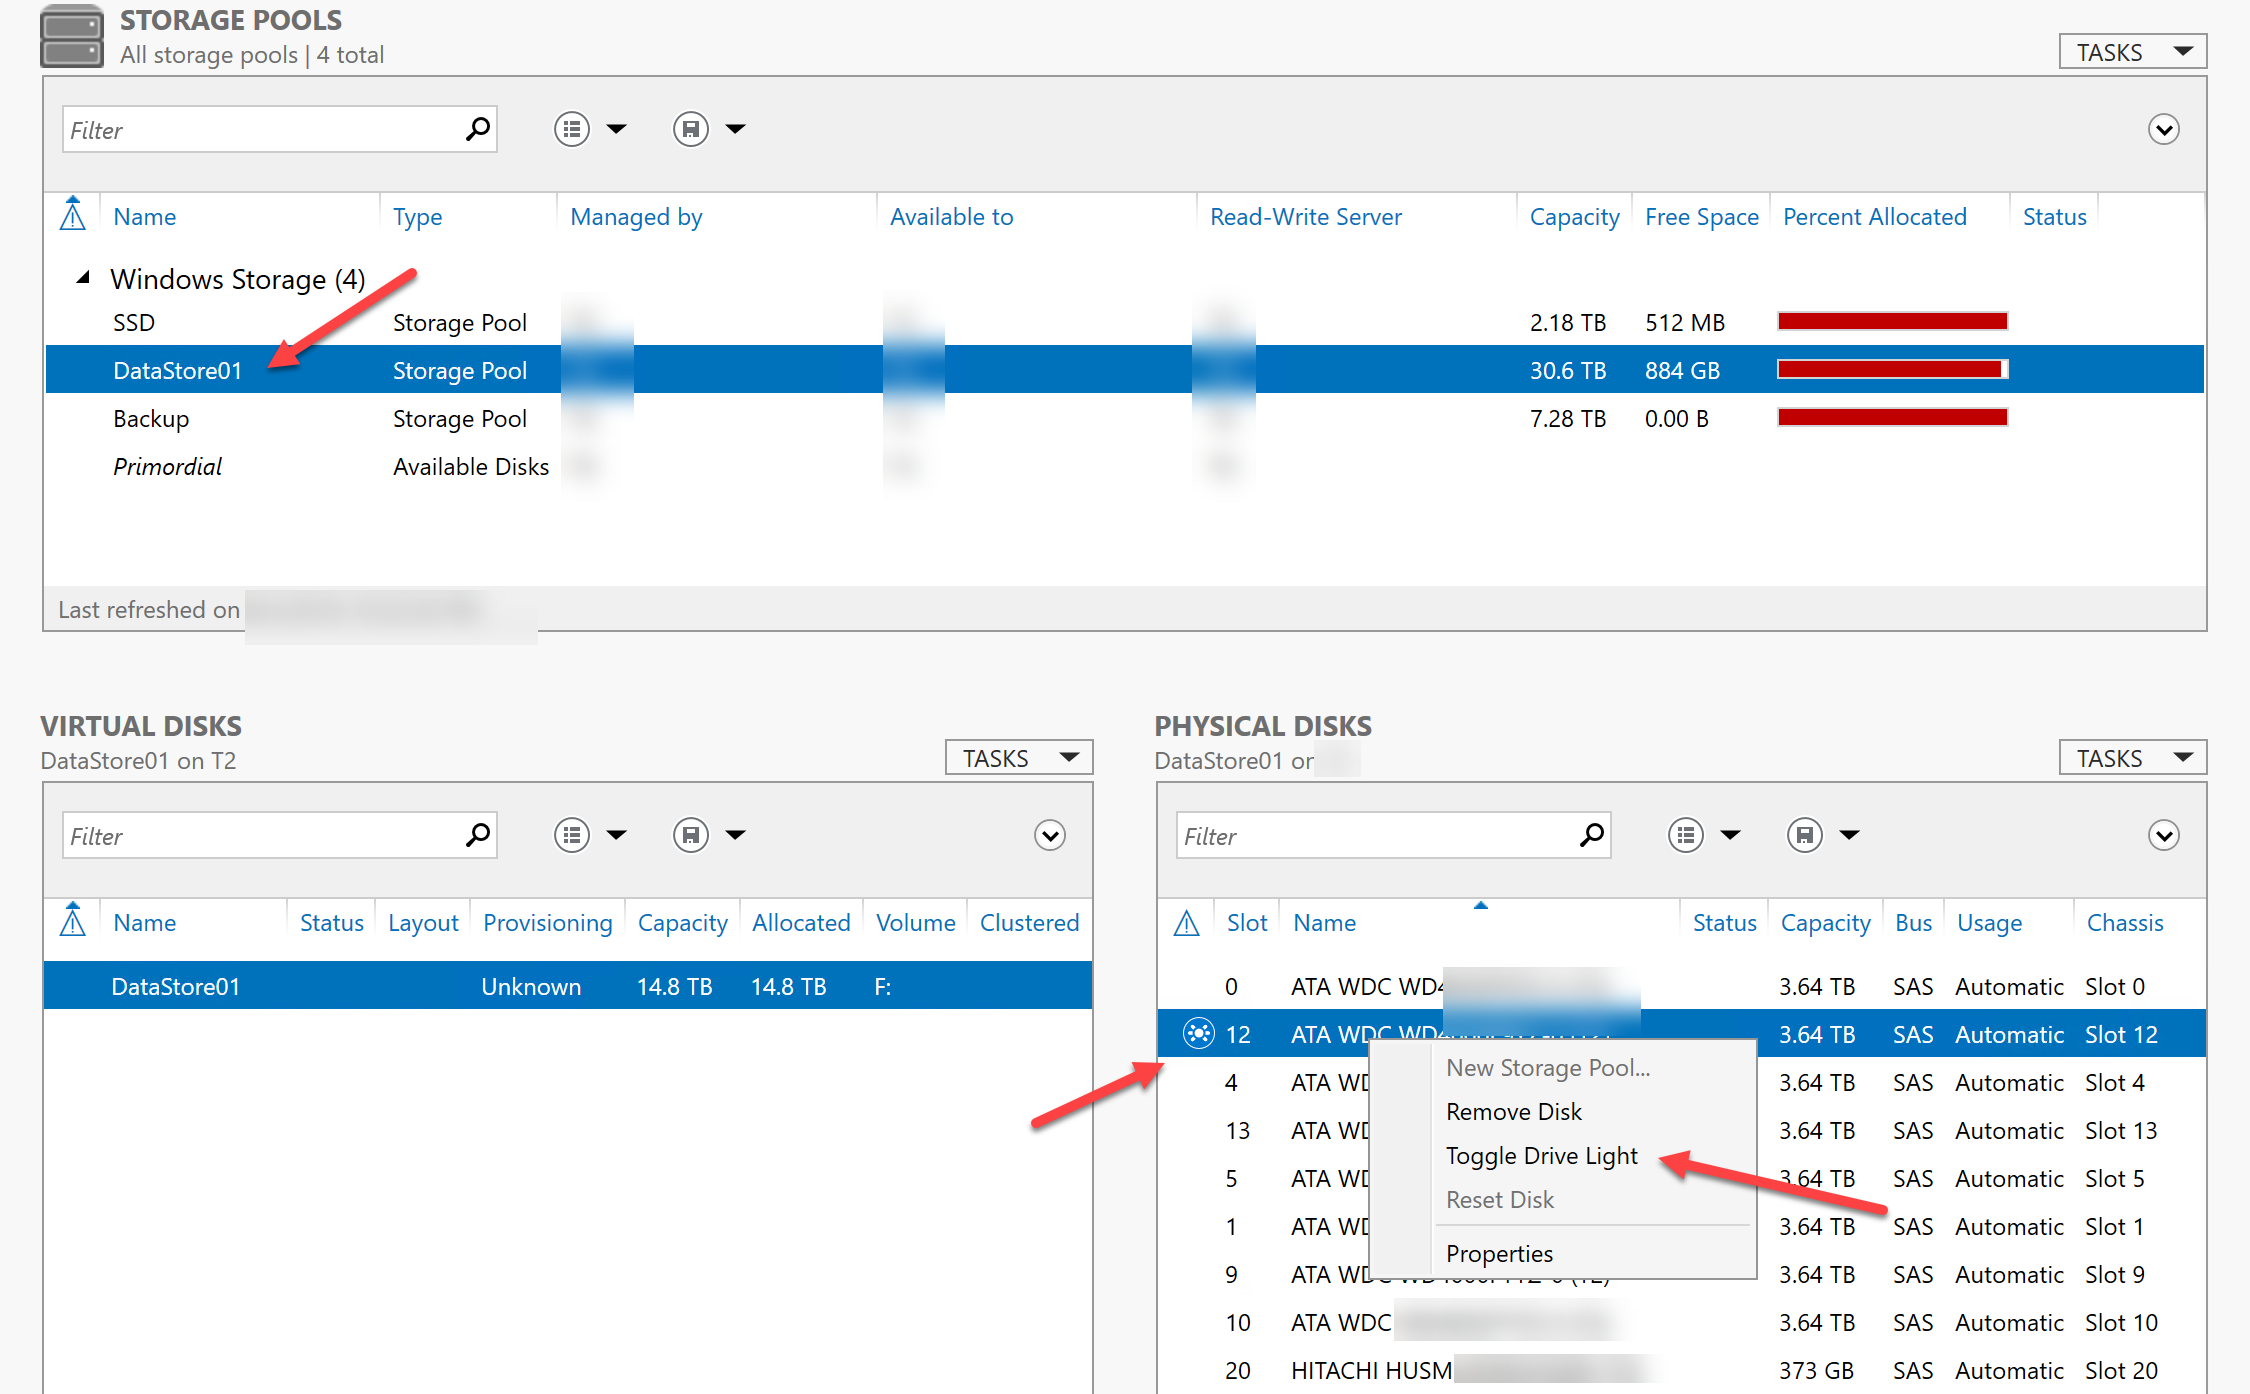This screenshot has width=2250, height=1394.
Task: Click save query icon in Storage Pools
Action: tap(691, 129)
